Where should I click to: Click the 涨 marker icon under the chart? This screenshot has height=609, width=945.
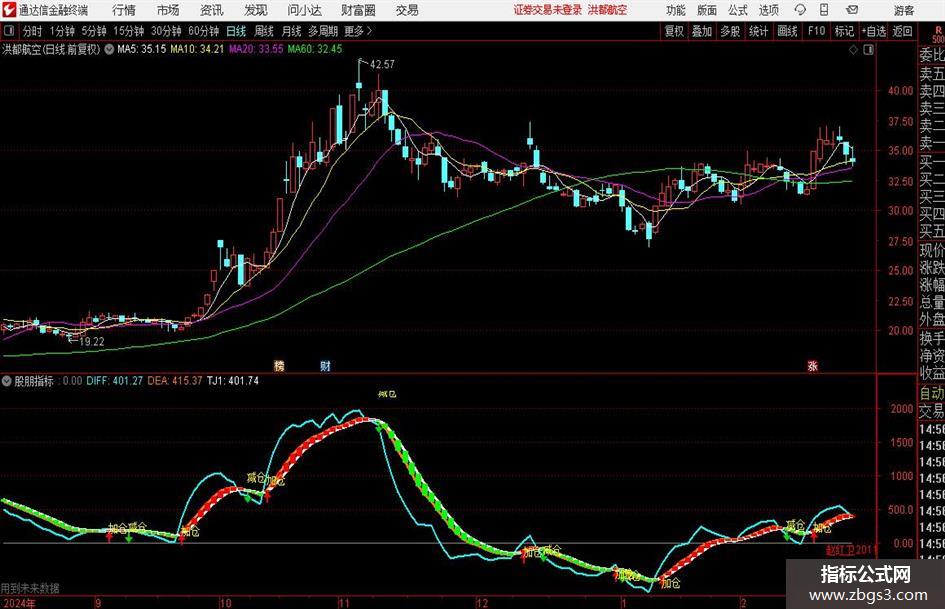812,365
